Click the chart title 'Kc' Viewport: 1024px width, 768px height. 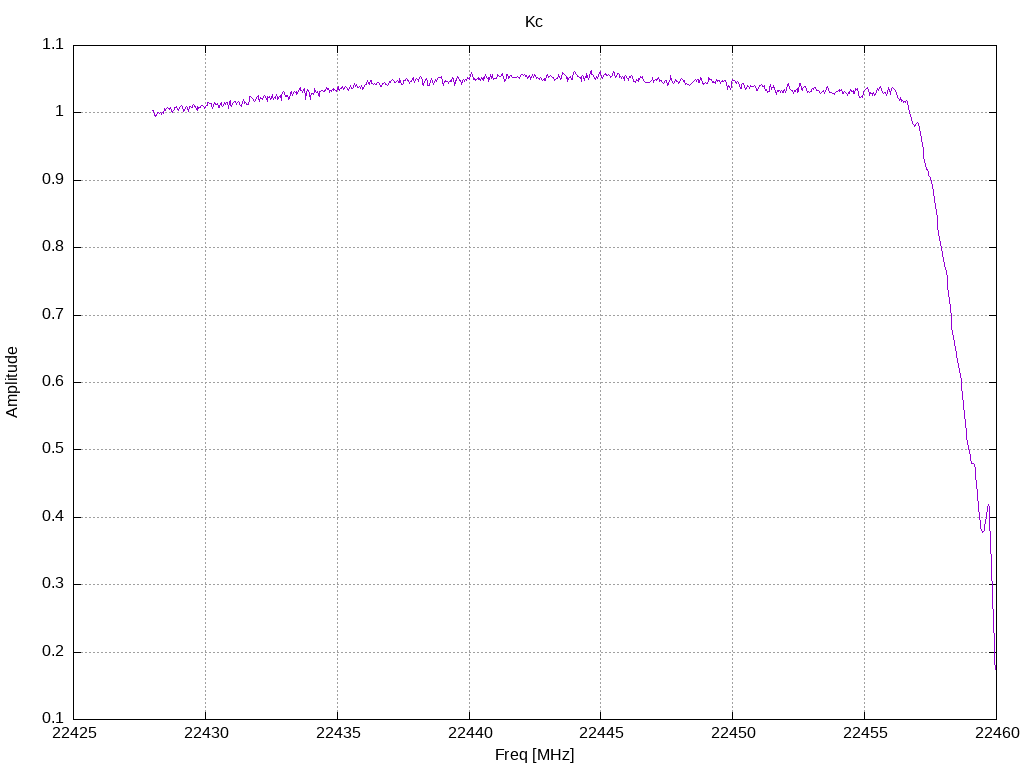coord(534,21)
